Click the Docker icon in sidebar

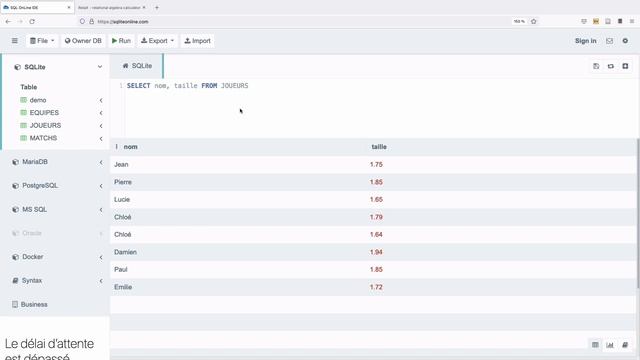(16, 257)
